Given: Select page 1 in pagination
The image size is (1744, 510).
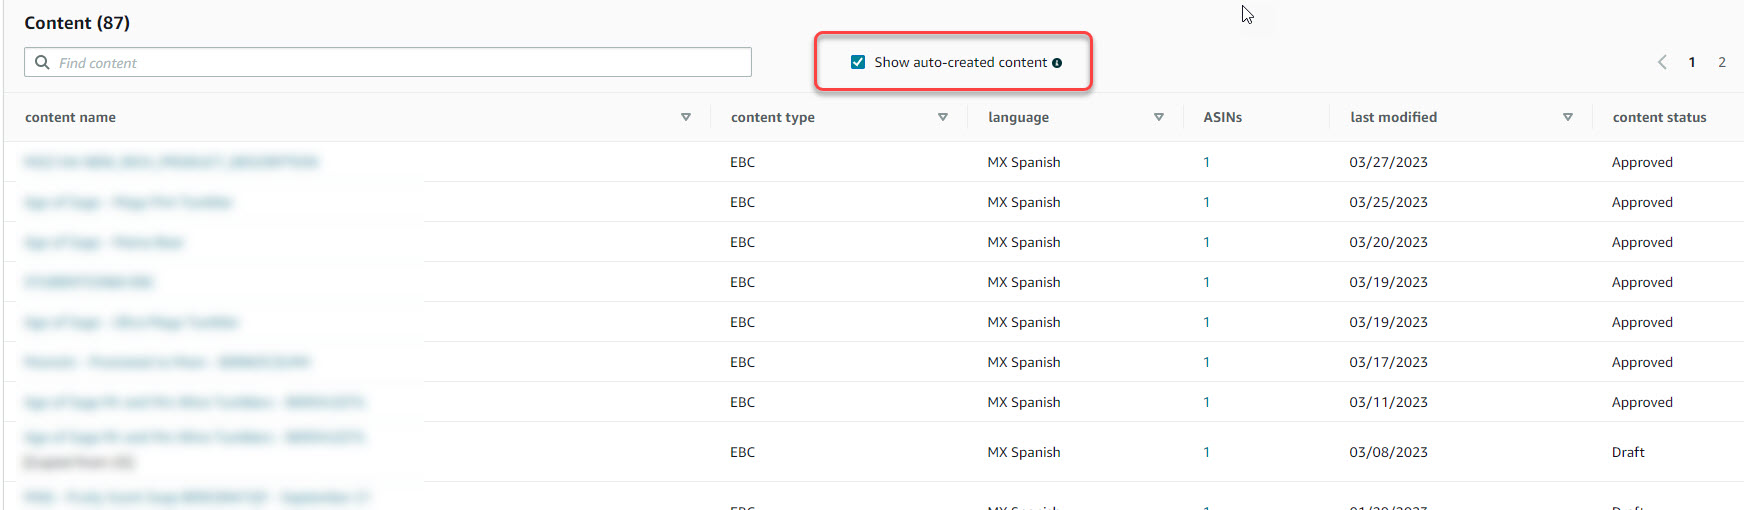Looking at the screenshot, I should [x=1692, y=62].
